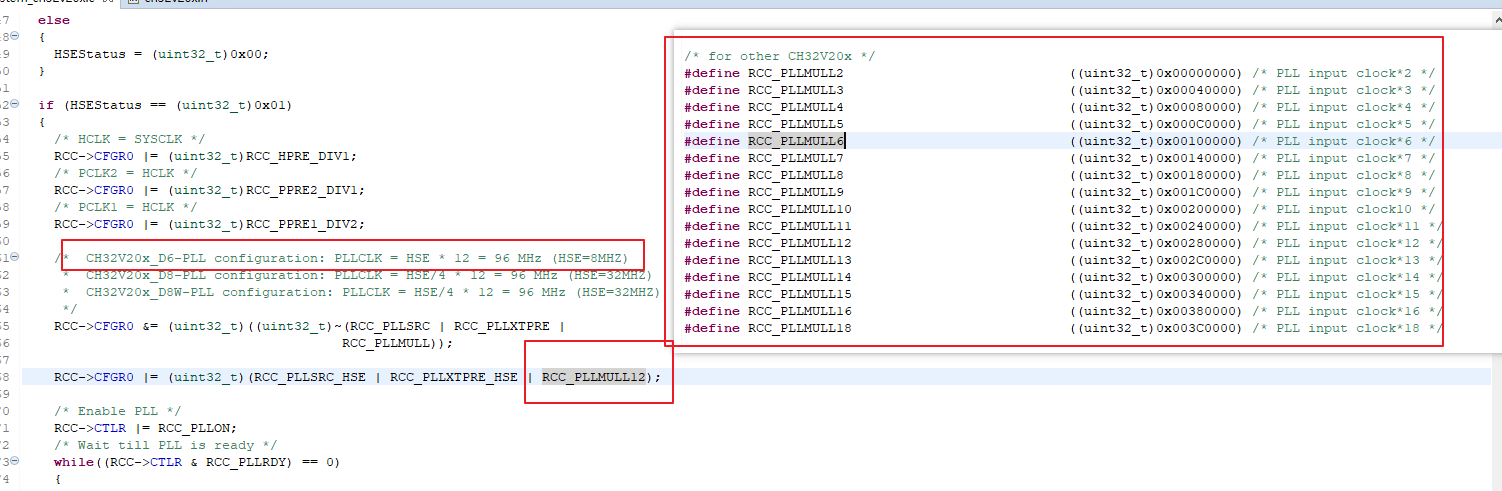The width and height of the screenshot is (1502, 491).
Task: Click RCC_PLLMULL6 in the defines popup
Action: [796, 141]
